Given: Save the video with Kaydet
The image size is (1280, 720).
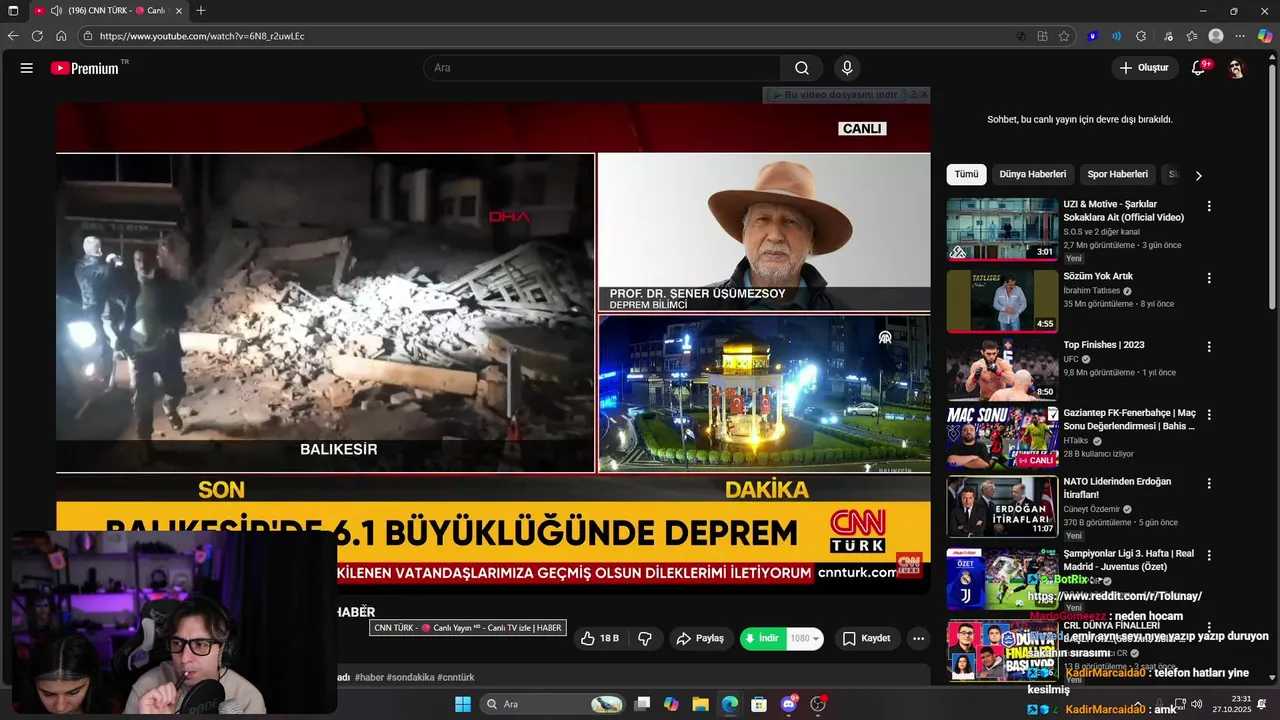Looking at the screenshot, I should coord(866,638).
